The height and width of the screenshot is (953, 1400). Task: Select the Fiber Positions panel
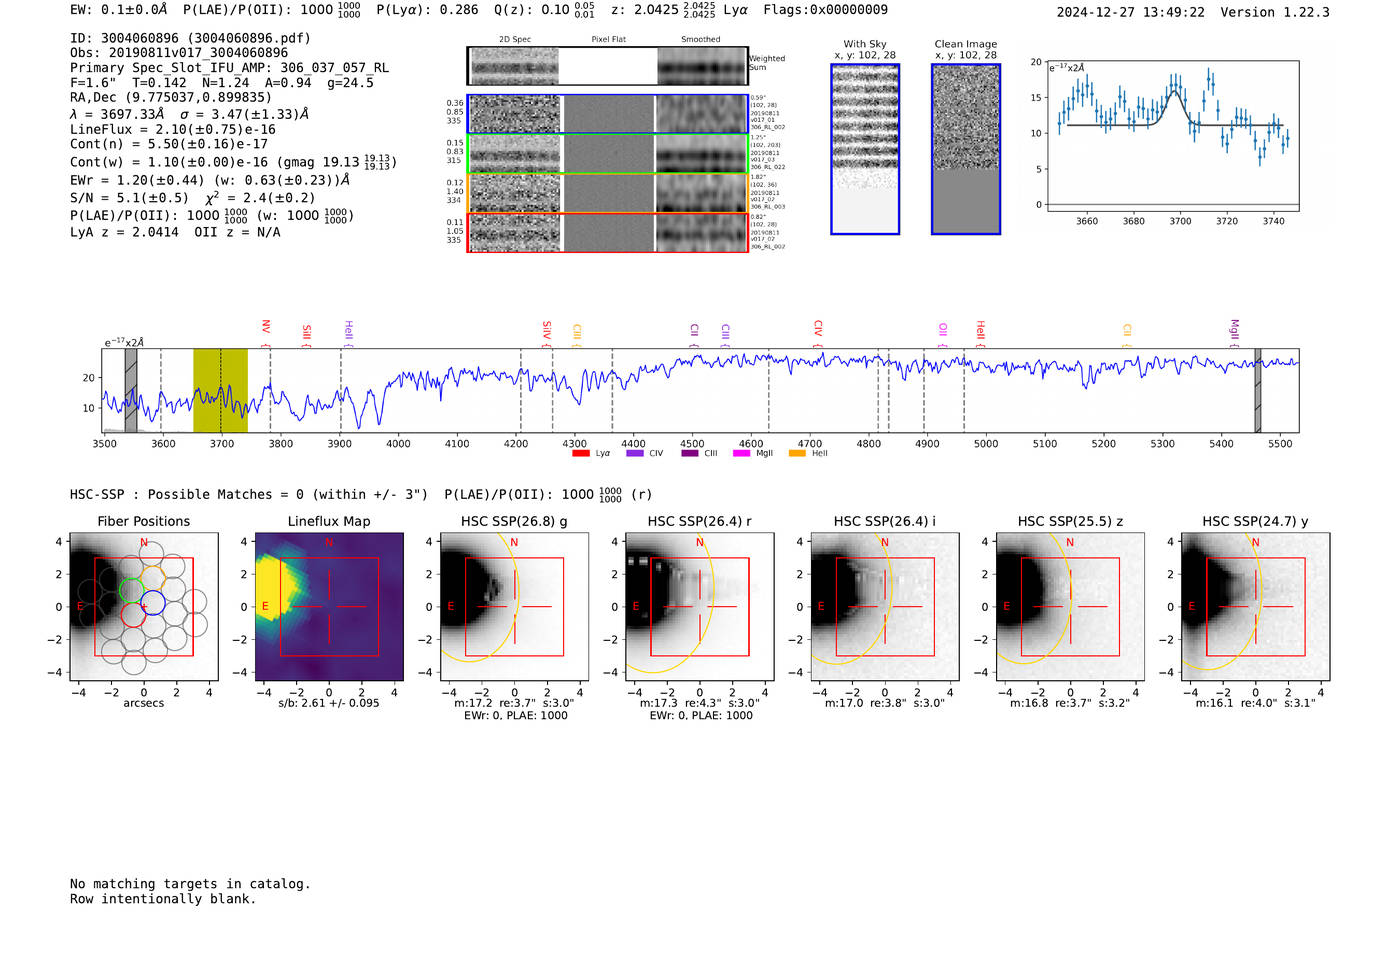(x=144, y=606)
